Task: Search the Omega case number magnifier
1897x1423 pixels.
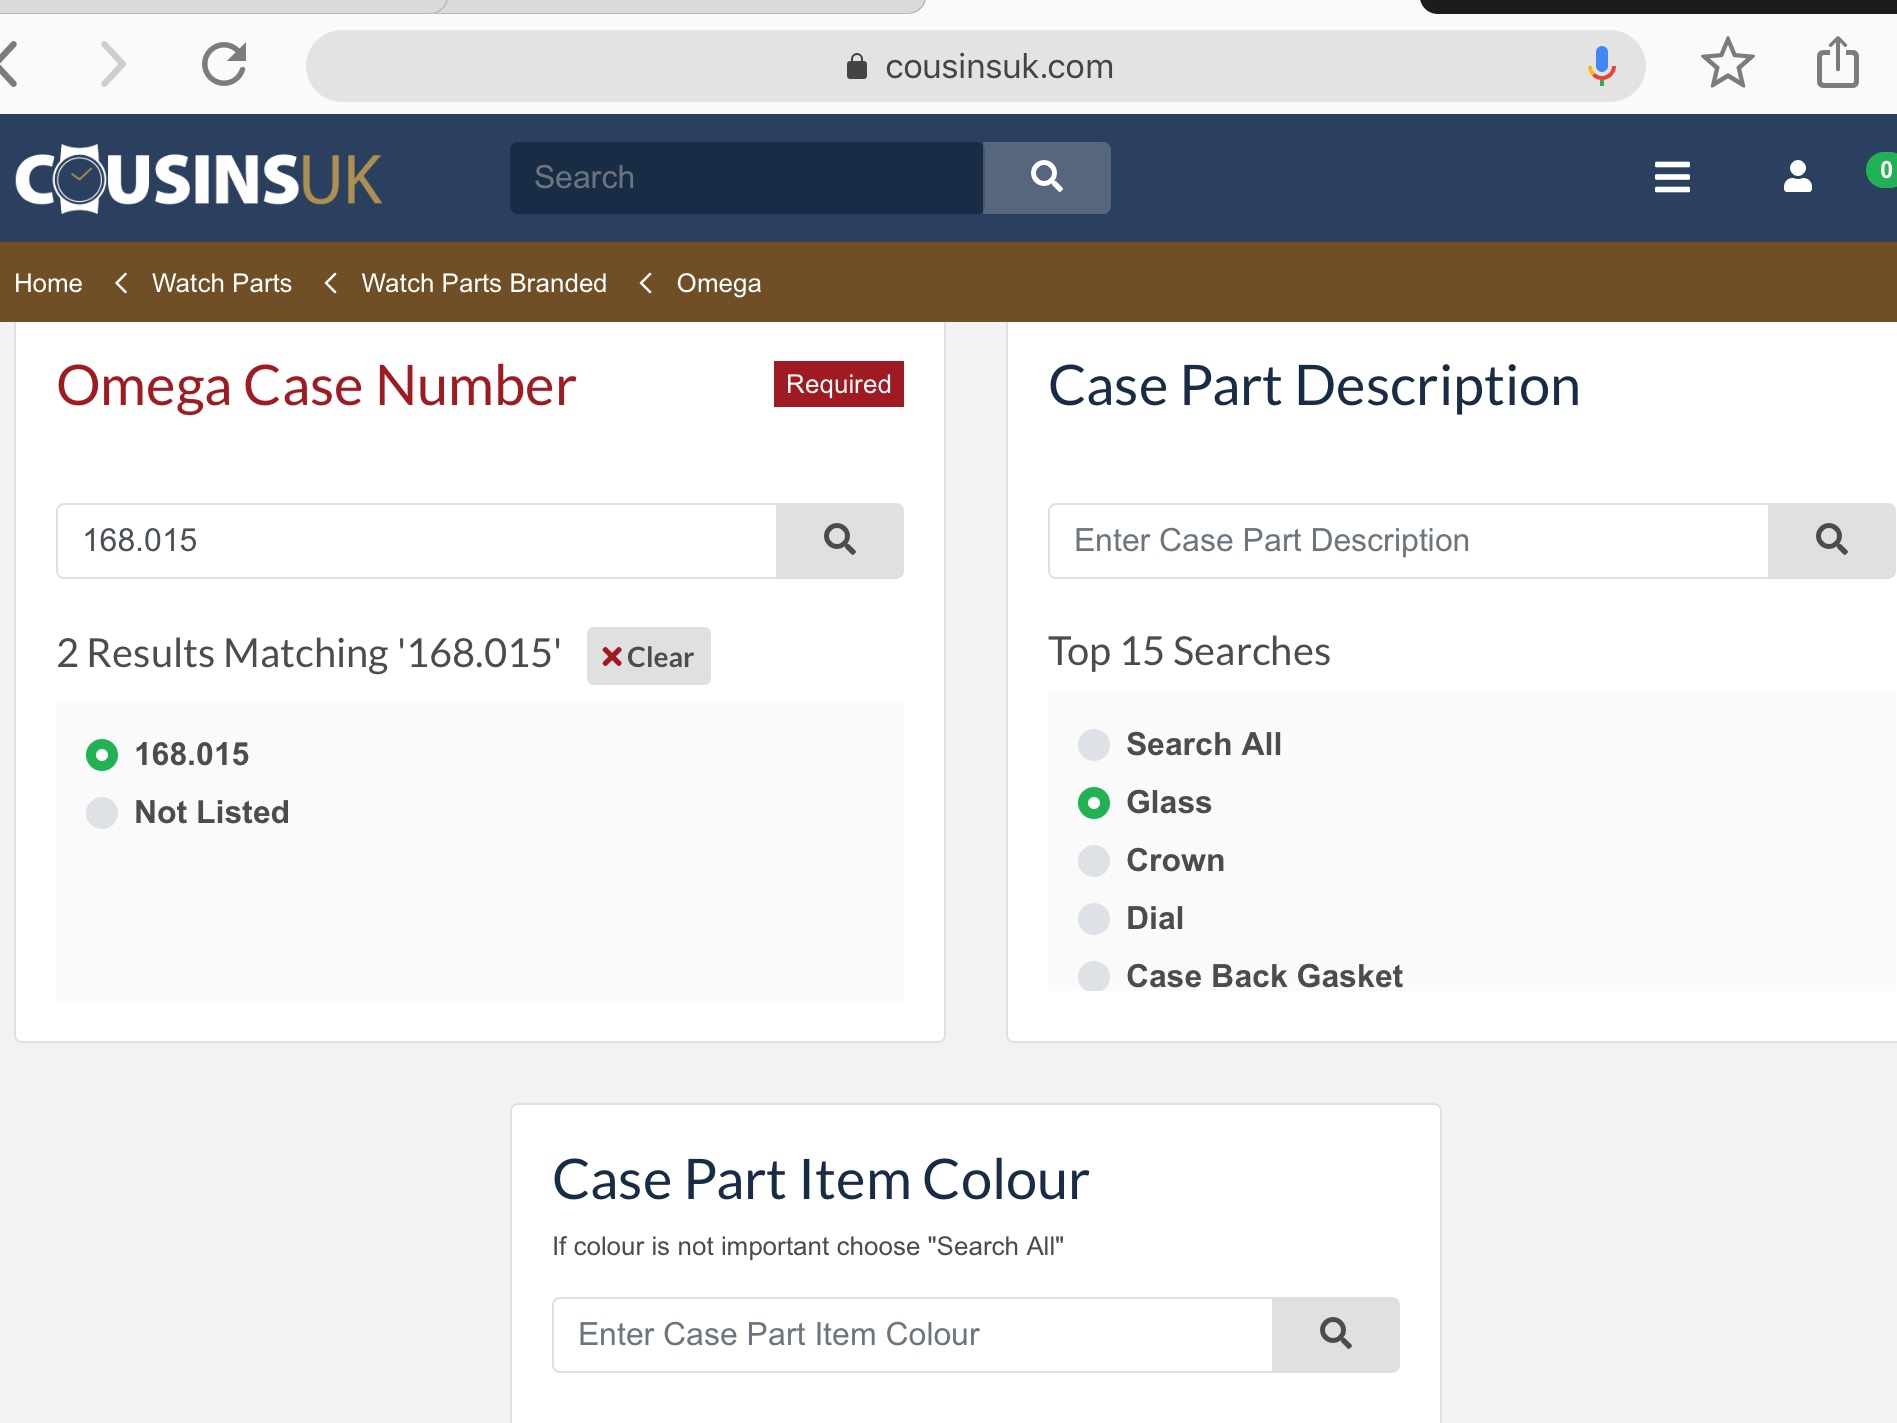Action: click(839, 540)
